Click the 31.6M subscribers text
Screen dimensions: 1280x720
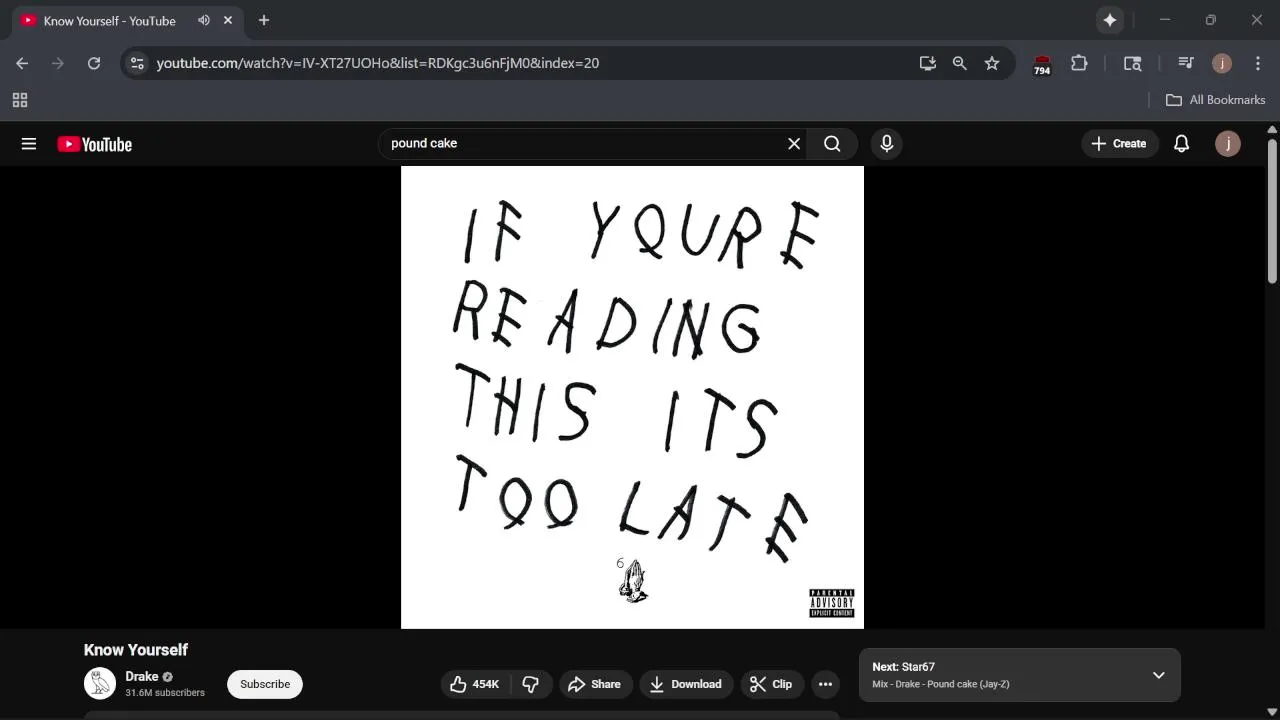pyautogui.click(x=165, y=693)
